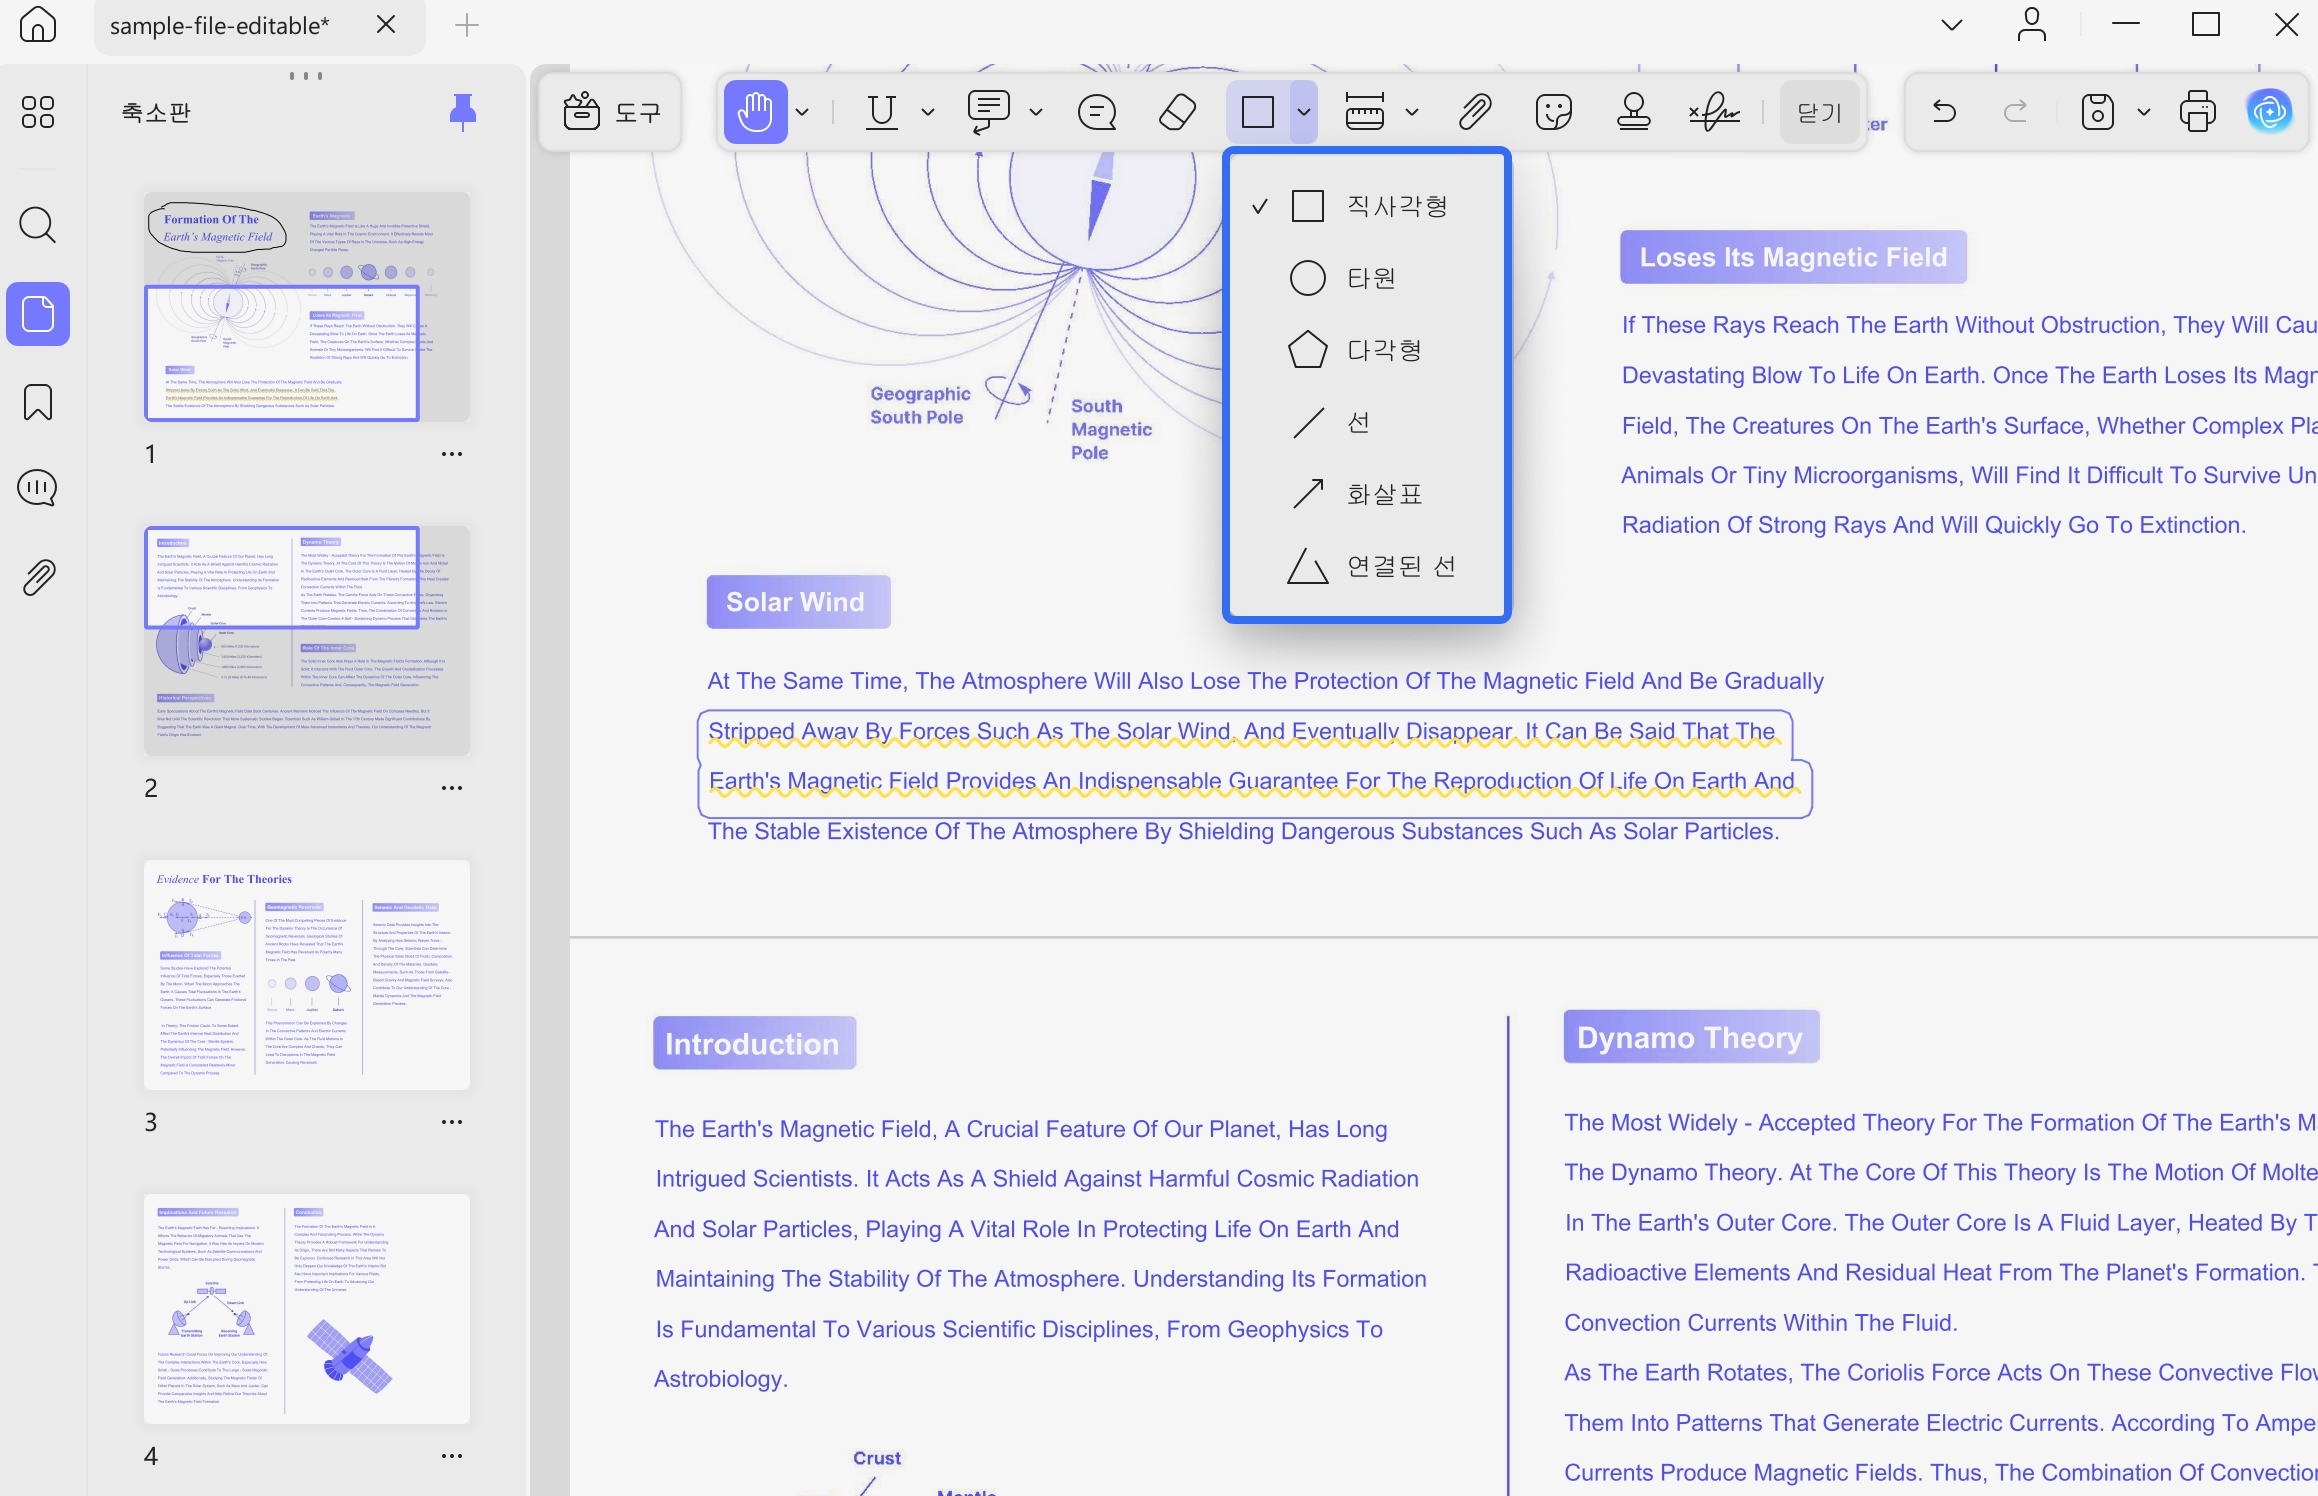Click the 닫기 close toolbar button
The width and height of the screenshot is (2318, 1496).
(x=1819, y=112)
